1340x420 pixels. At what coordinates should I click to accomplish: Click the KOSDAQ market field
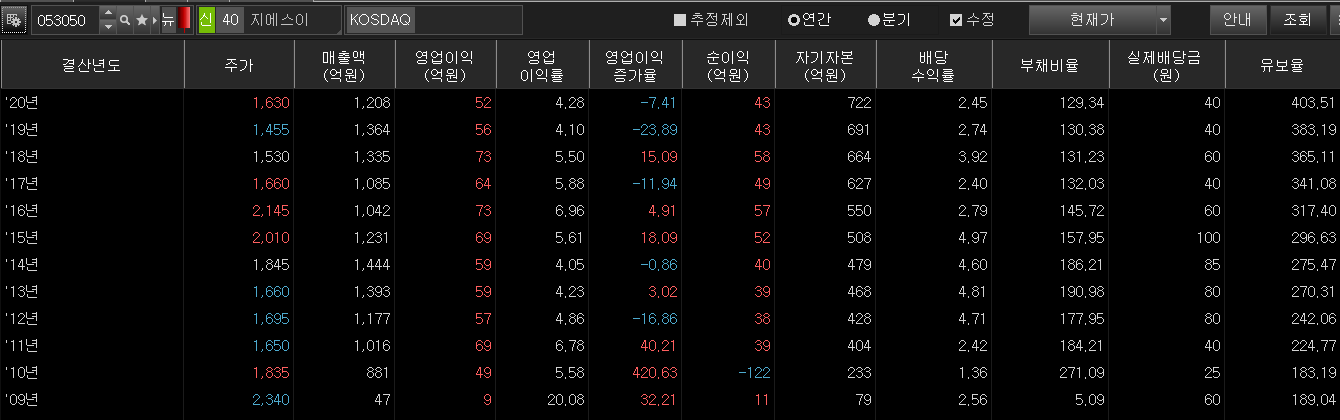(433, 20)
